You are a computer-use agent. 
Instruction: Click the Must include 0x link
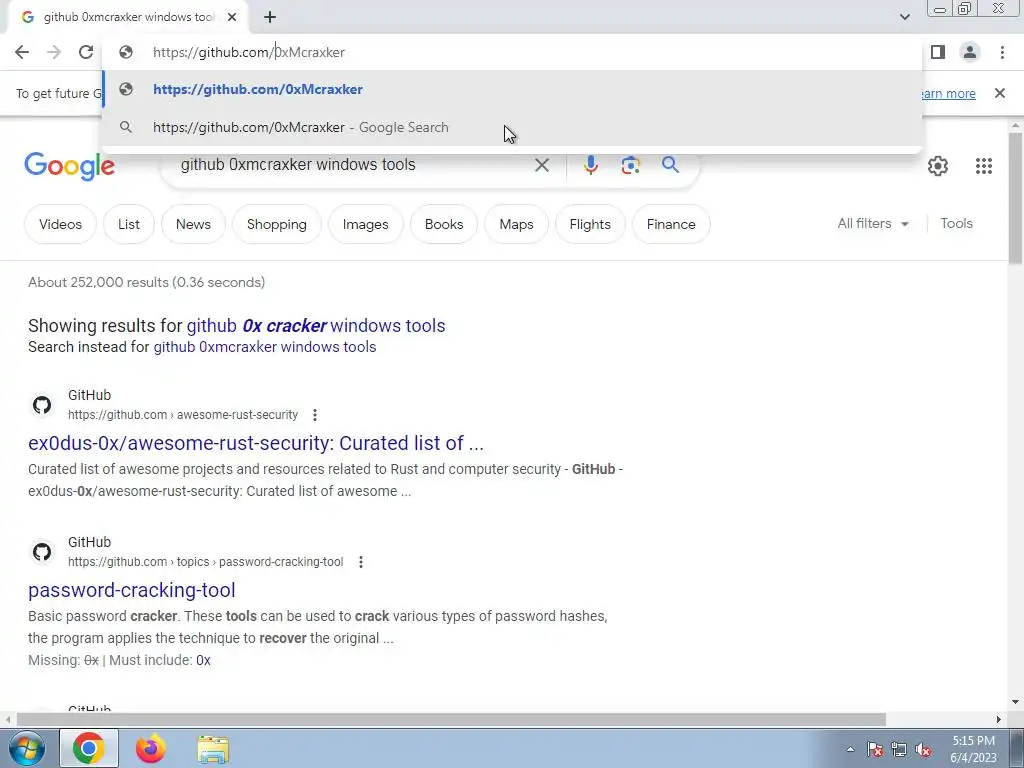click(203, 660)
